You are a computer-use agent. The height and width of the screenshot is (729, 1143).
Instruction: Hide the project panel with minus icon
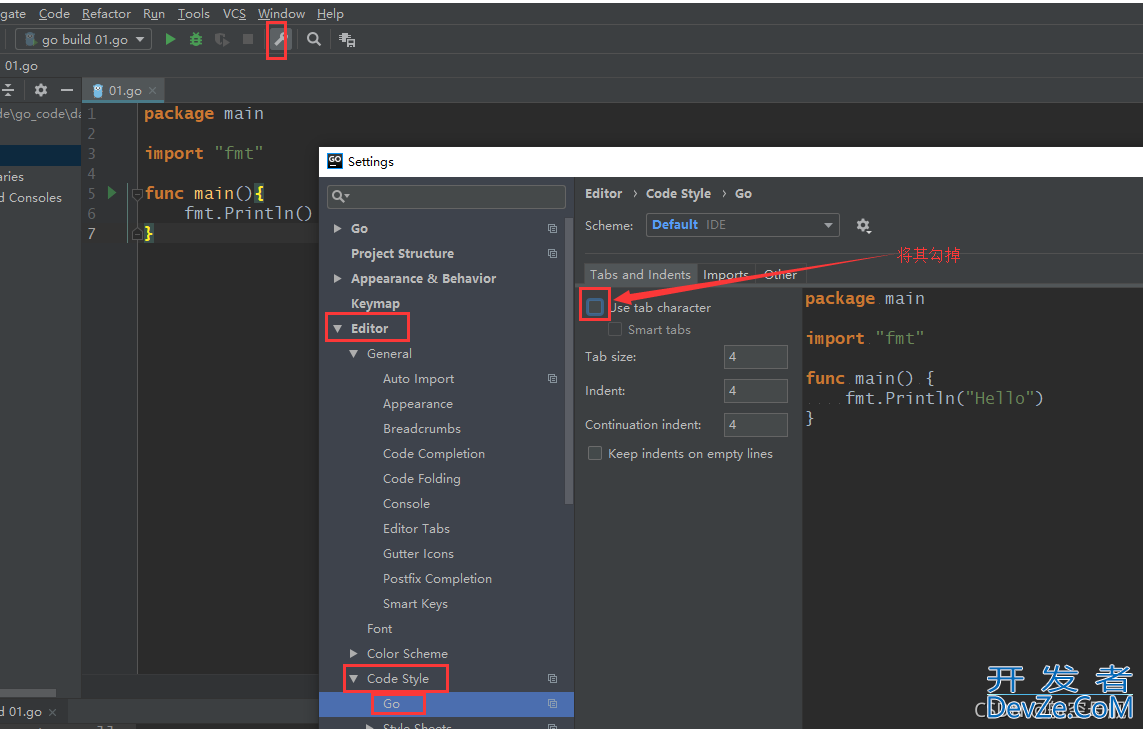coord(67,90)
